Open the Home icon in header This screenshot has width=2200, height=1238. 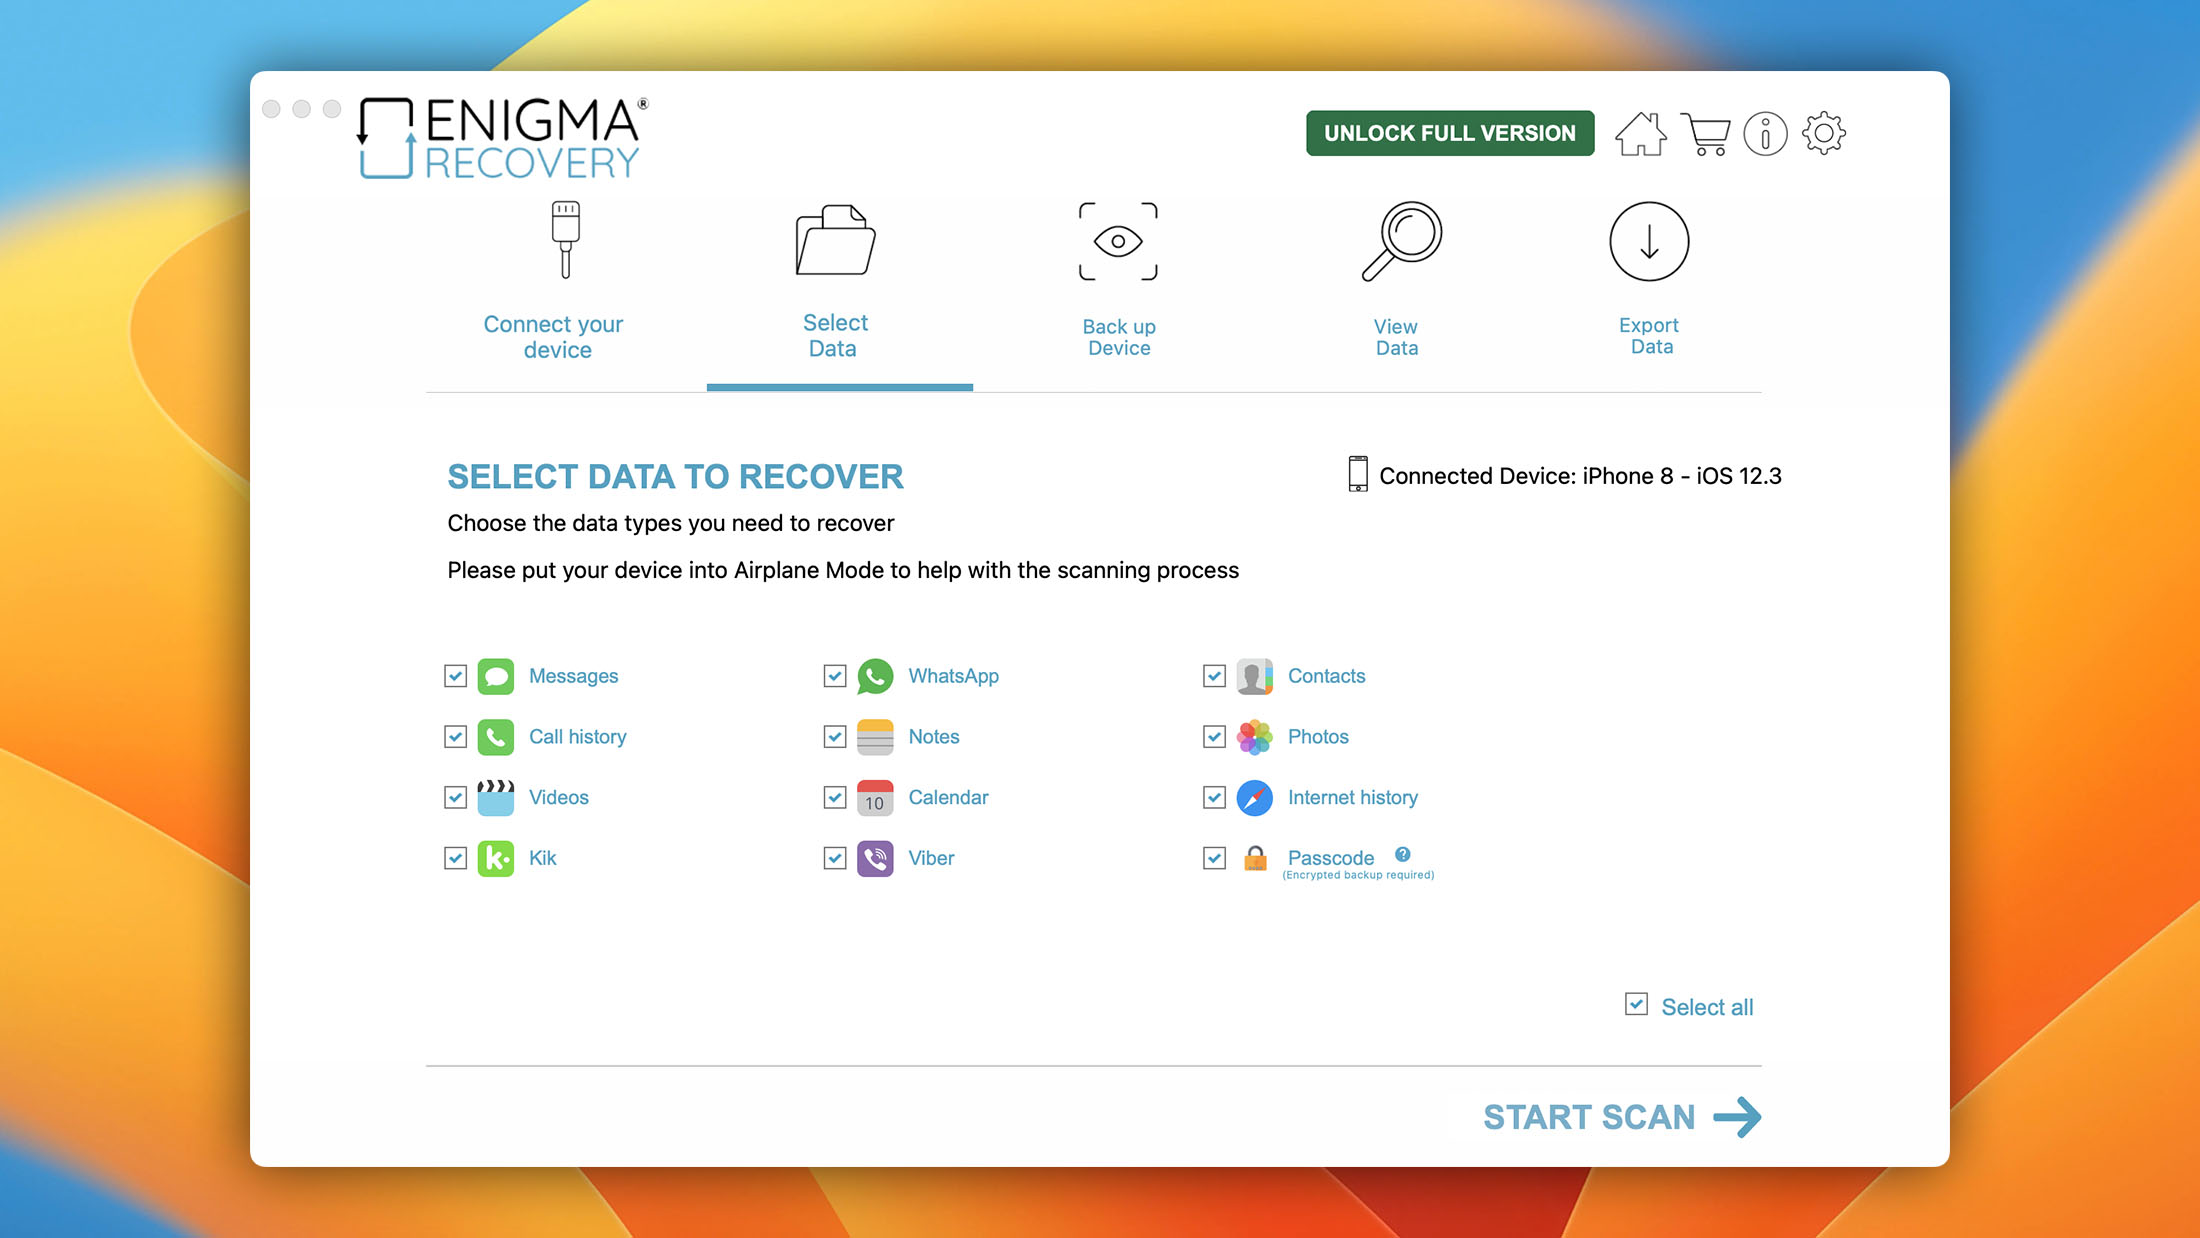coord(1640,133)
